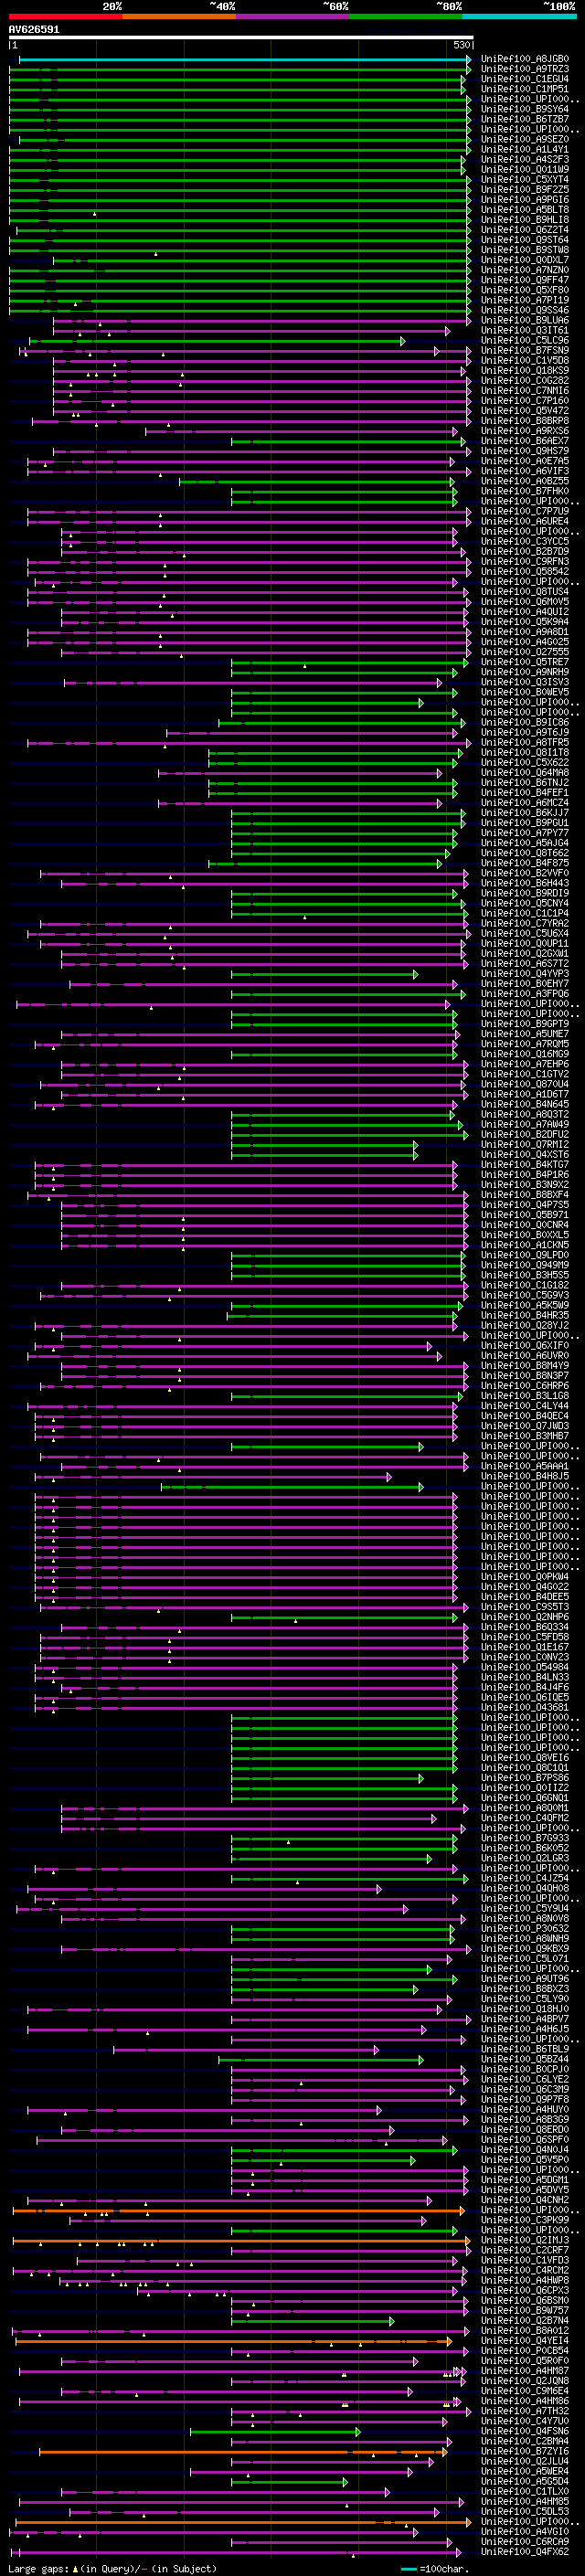Click the red under-20% identity legend segment
585x2576 pixels.
[65, 16]
